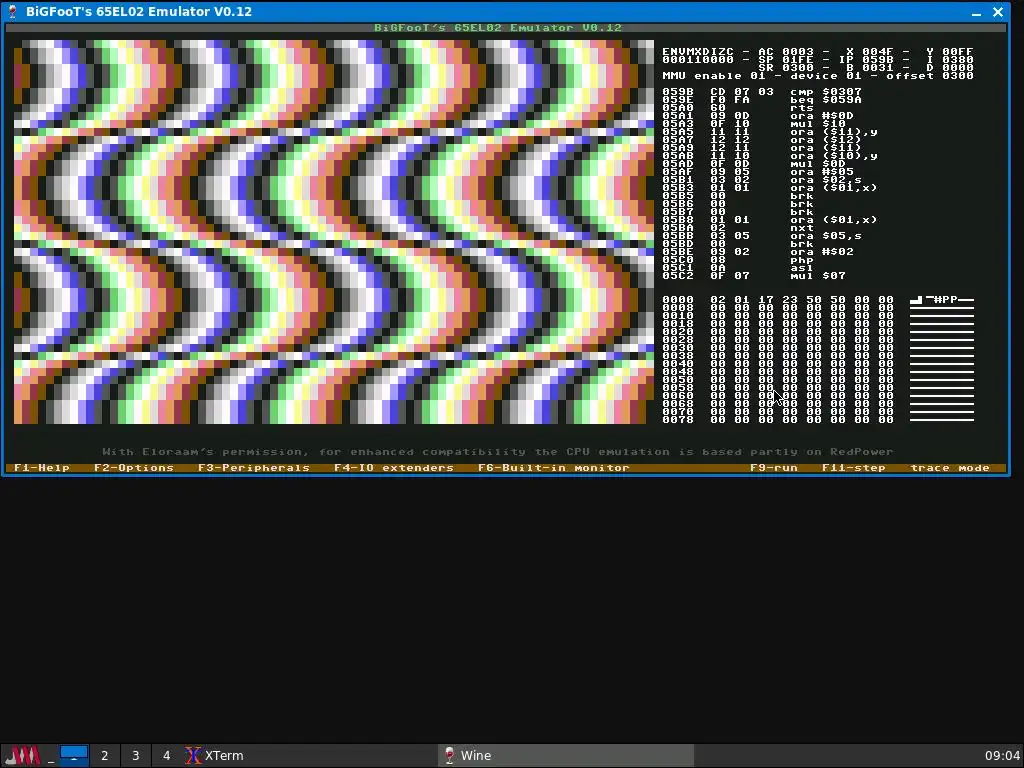Select the asl line at 05C1
This screenshot has width=1024, height=768.
(x=738, y=267)
